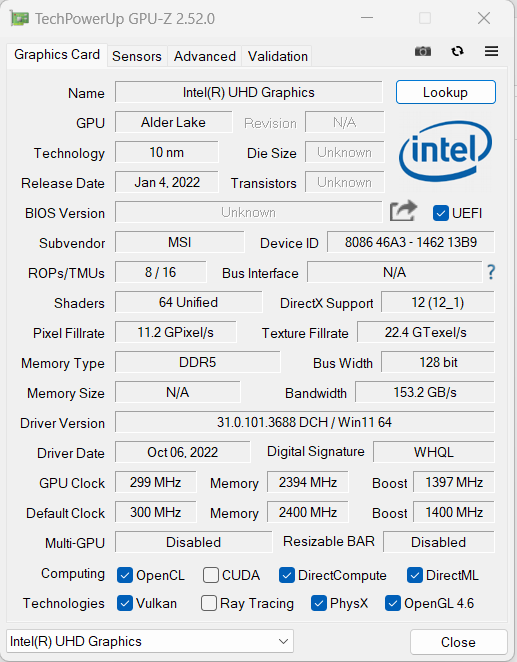
Task: Enable the CUDA checkbox
Action: 211,575
